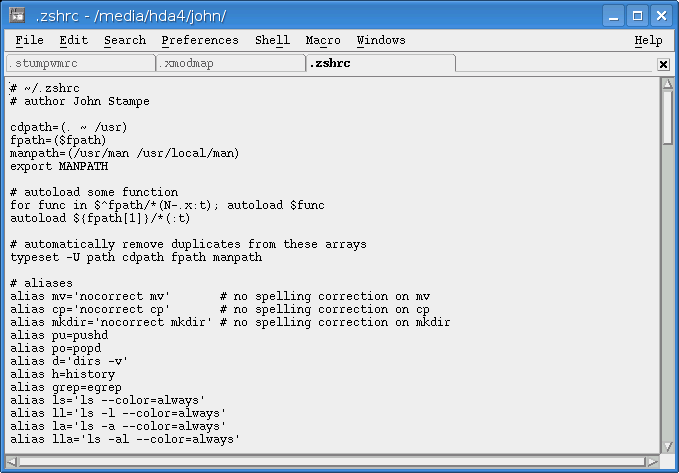Click the '# author John Stampe' line

(80, 101)
